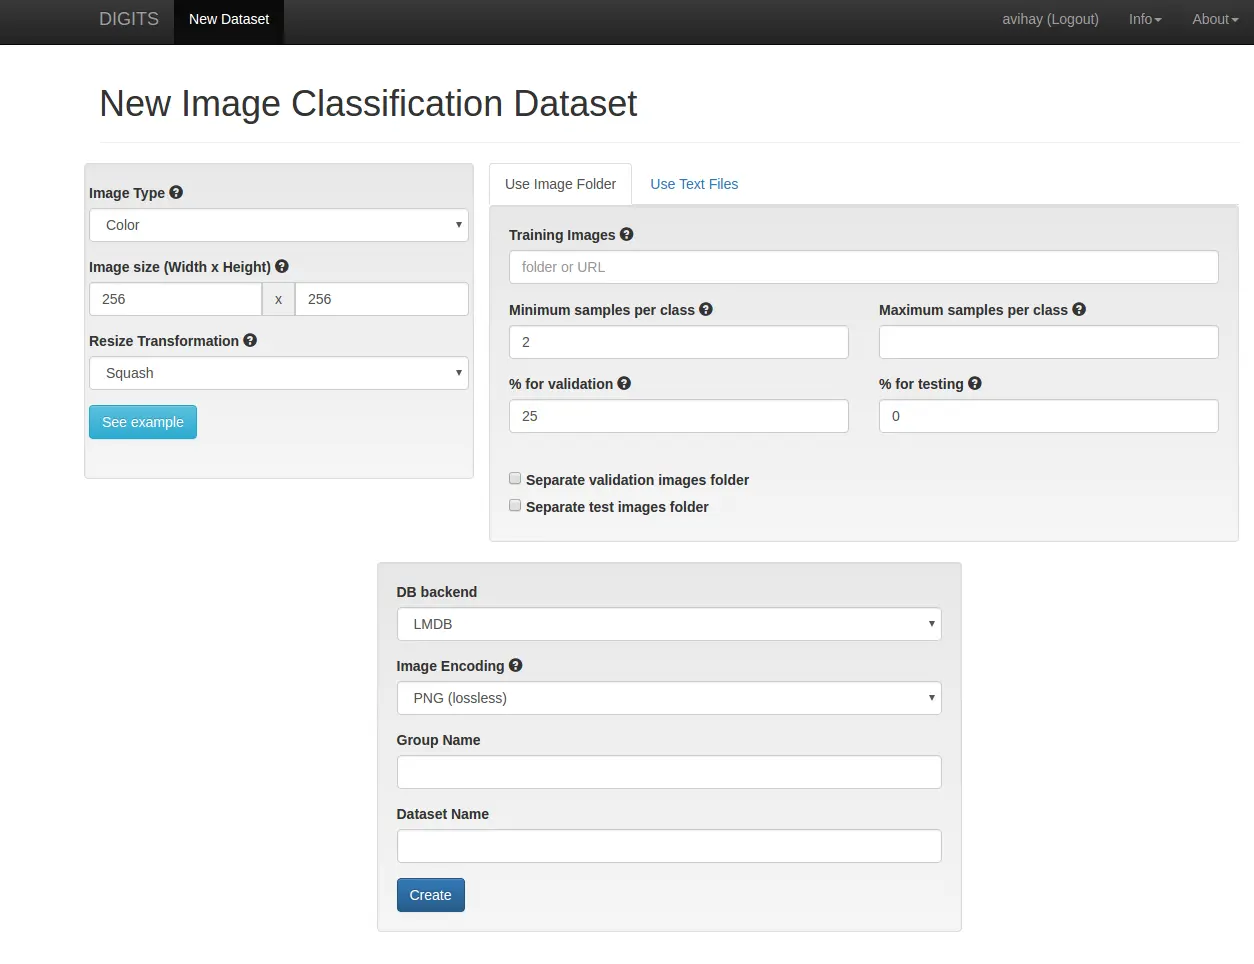Screen dimensions: 1254x964
Task: Expand the Resize Transformation dropdown
Action: pos(279,373)
